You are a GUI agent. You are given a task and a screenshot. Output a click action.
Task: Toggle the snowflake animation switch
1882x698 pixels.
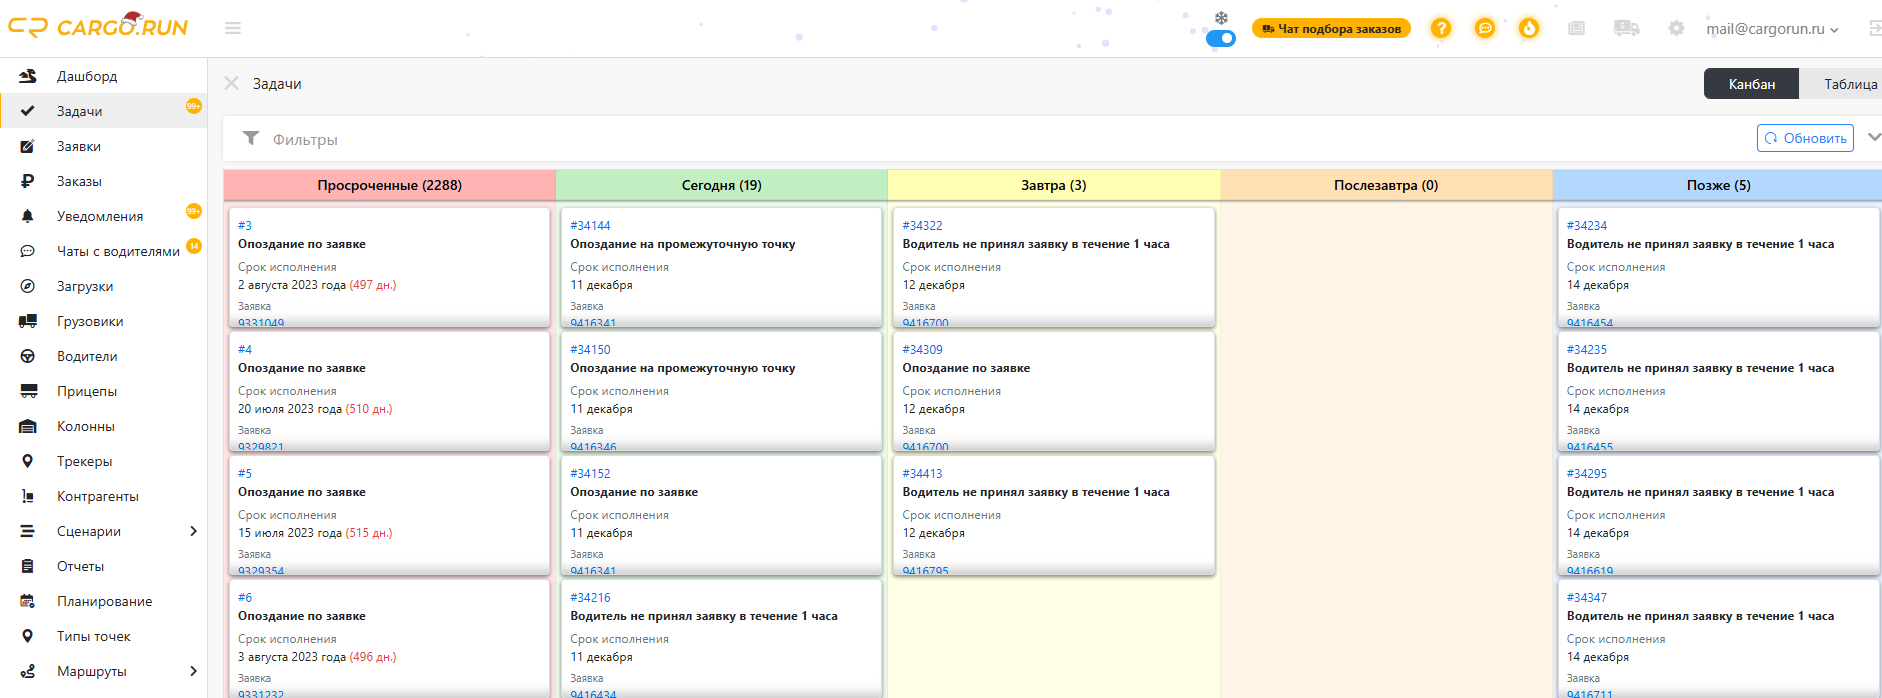click(1220, 38)
